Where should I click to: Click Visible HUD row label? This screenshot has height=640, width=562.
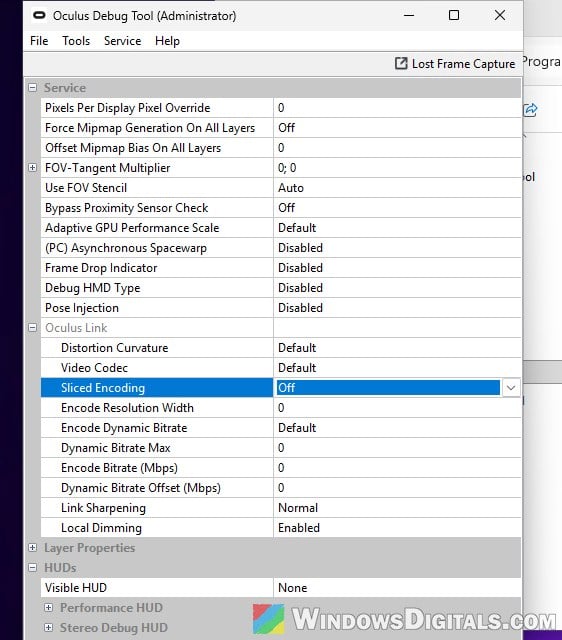pyautogui.click(x=76, y=588)
